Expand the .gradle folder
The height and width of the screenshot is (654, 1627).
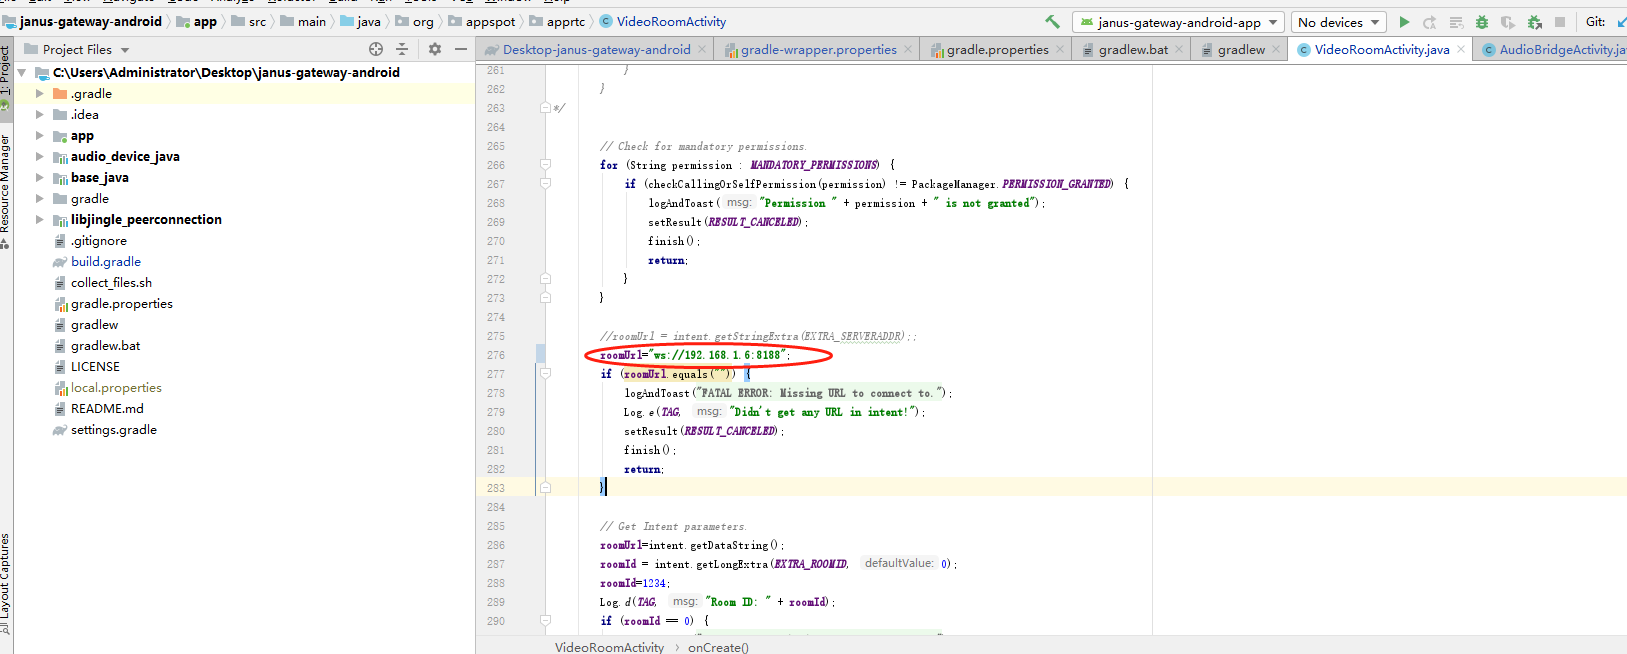(40, 93)
